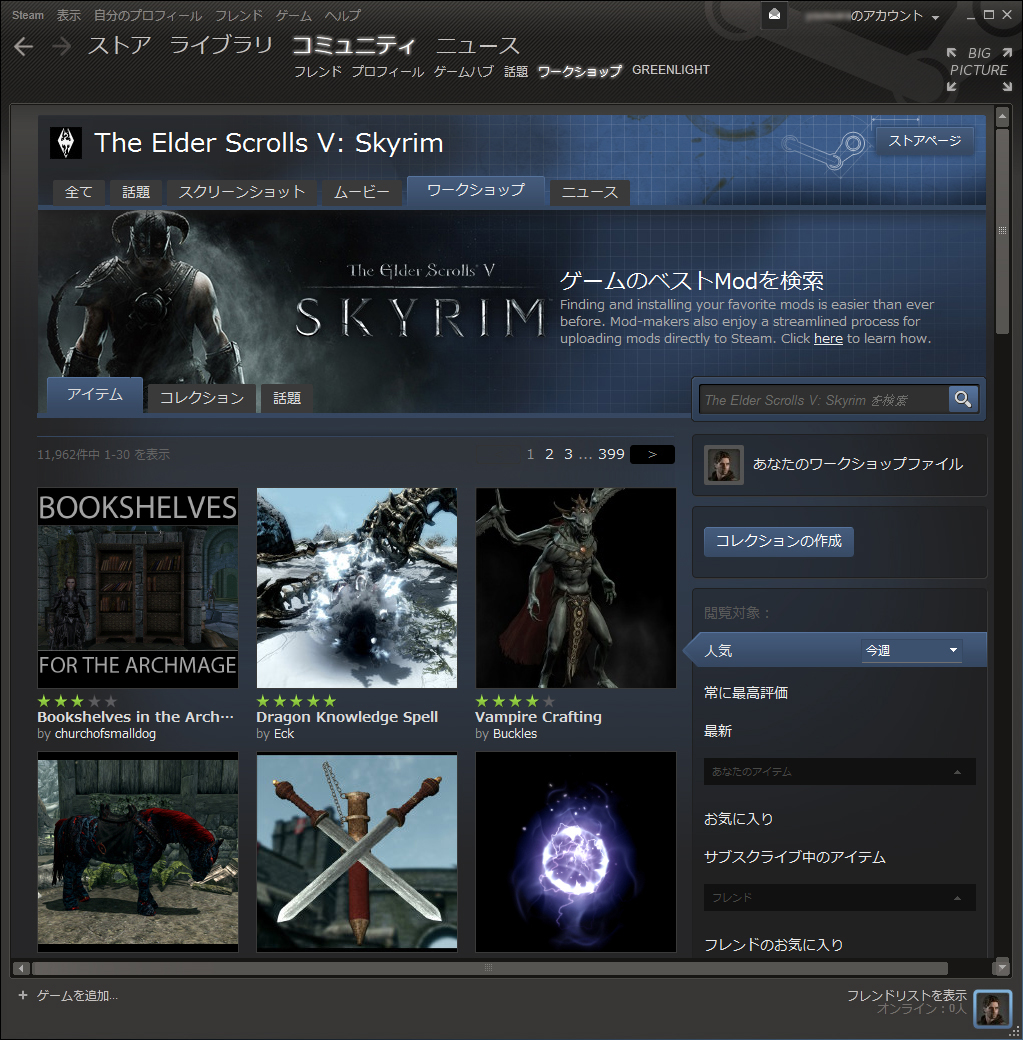1023x1040 pixels.
Task: Open the スクリーンショット tab
Action: point(242,192)
